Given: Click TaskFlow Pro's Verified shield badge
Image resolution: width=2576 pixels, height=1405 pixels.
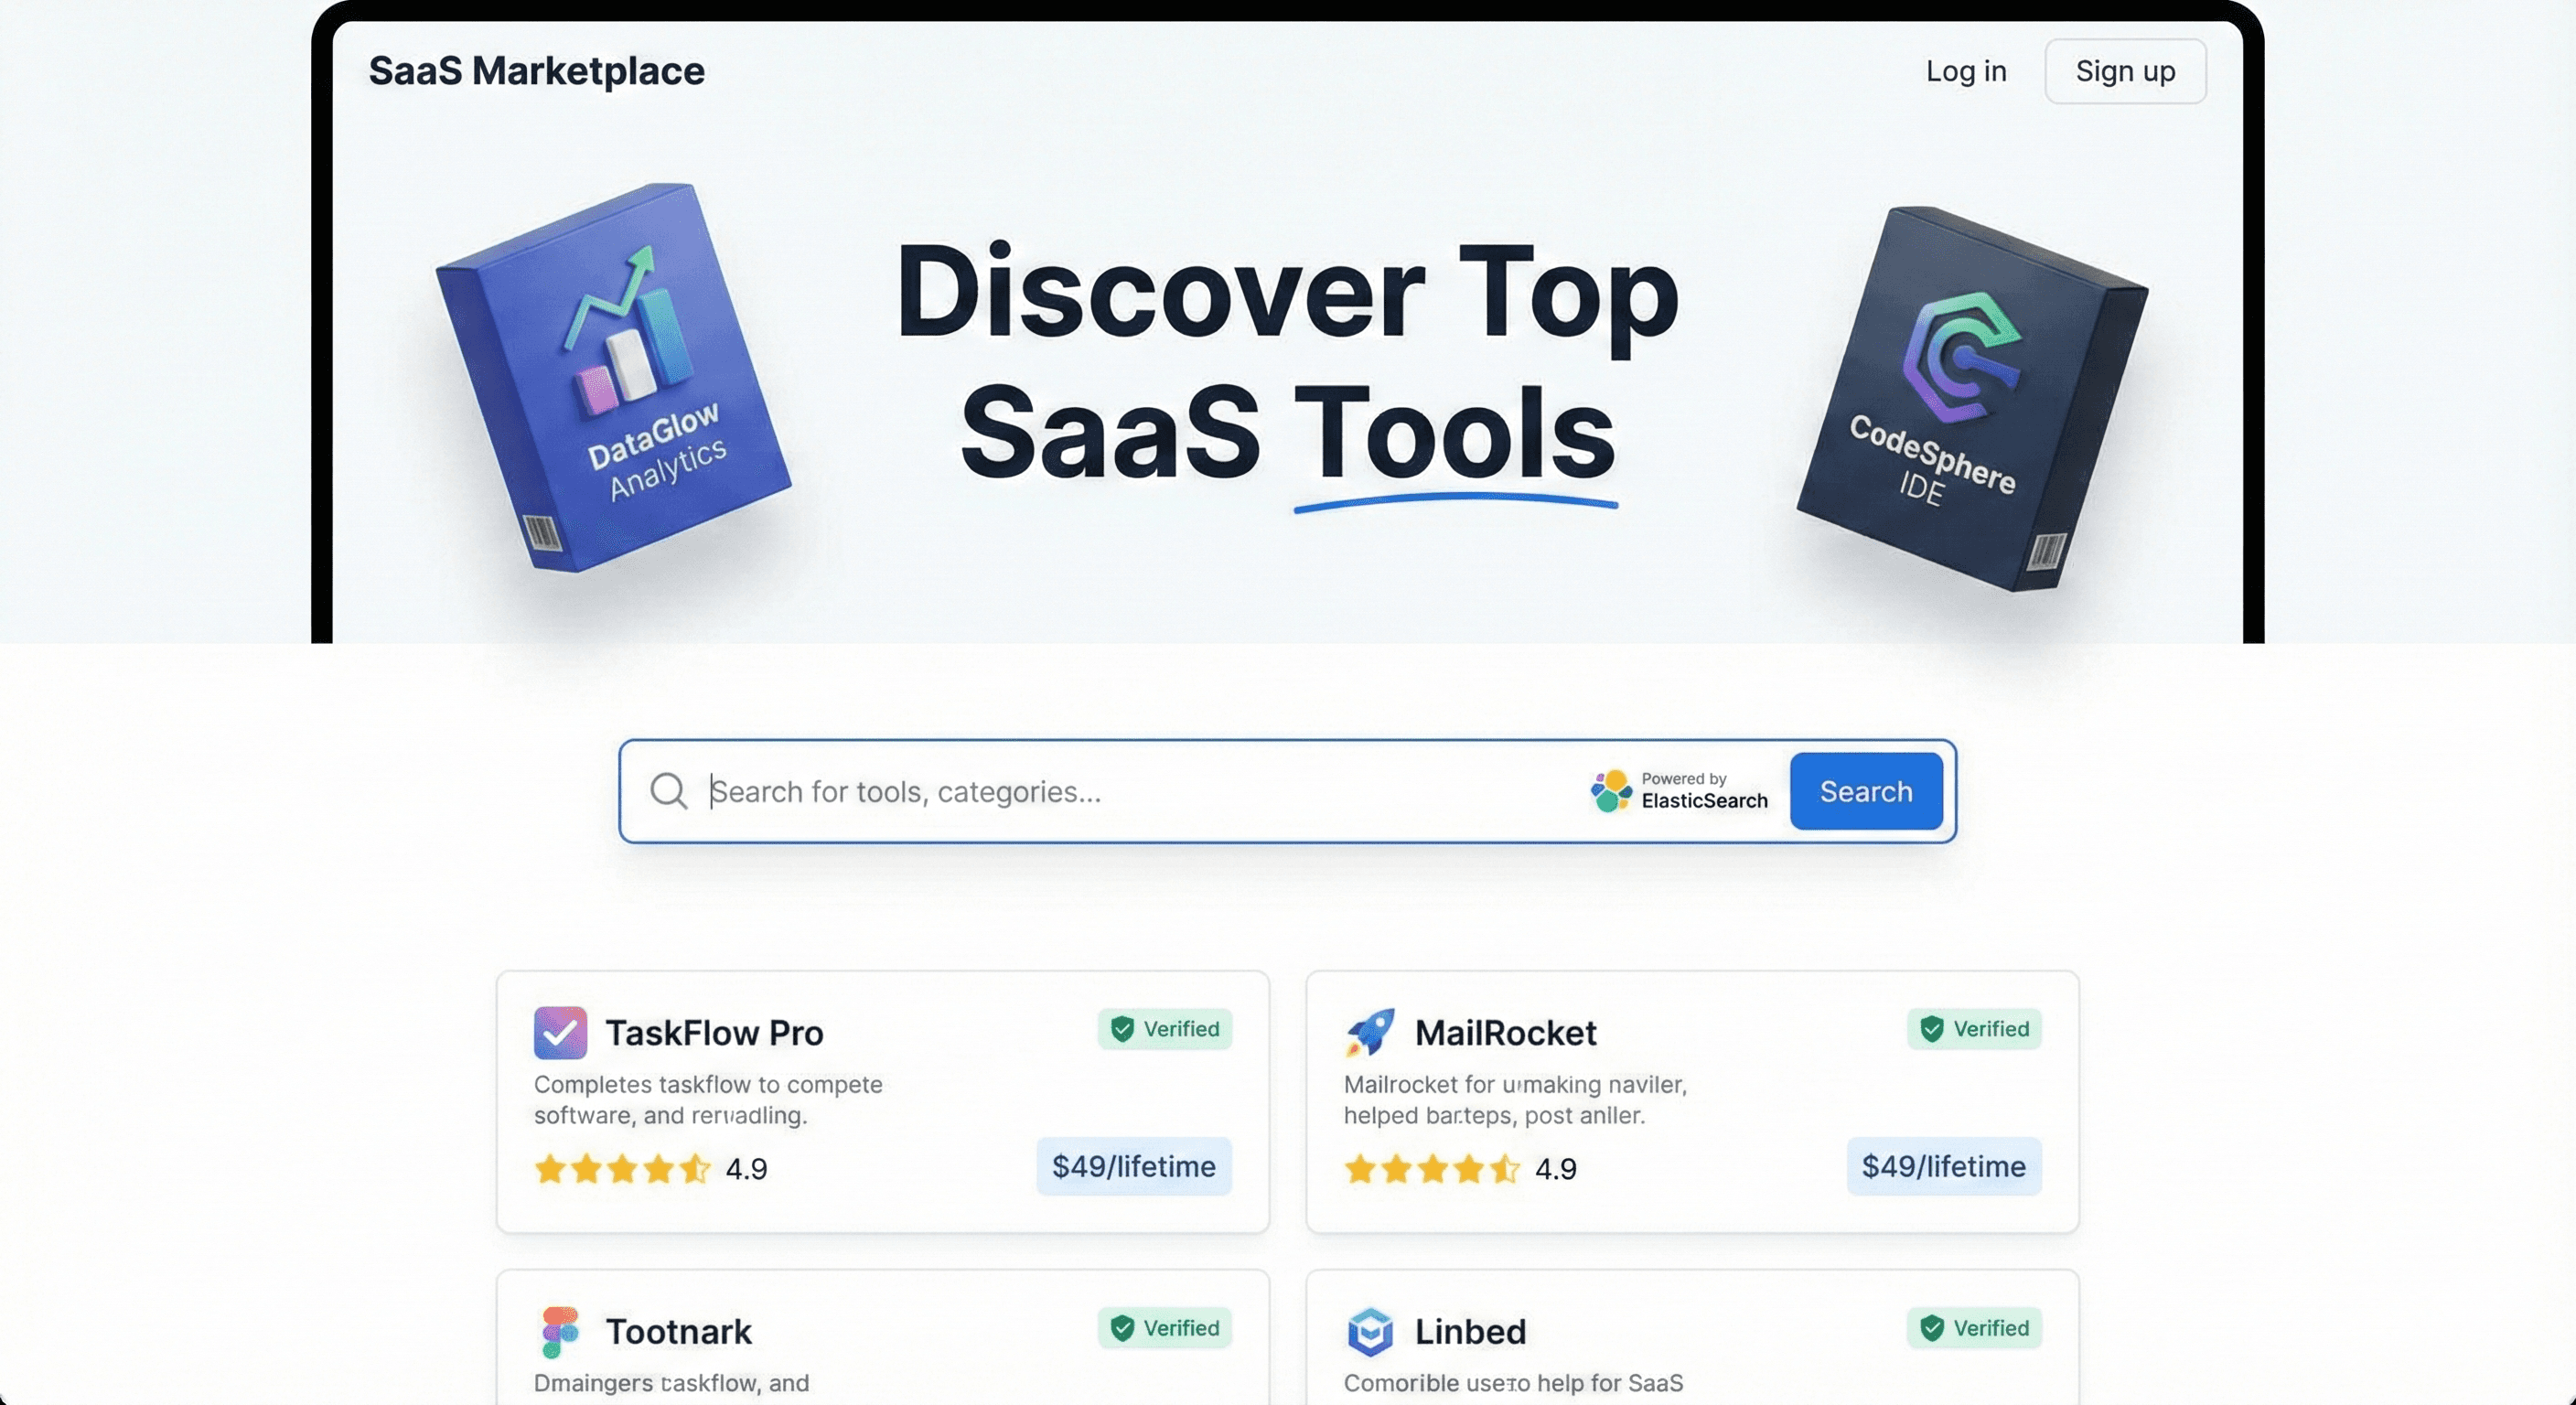Looking at the screenshot, I should tap(1165, 1029).
